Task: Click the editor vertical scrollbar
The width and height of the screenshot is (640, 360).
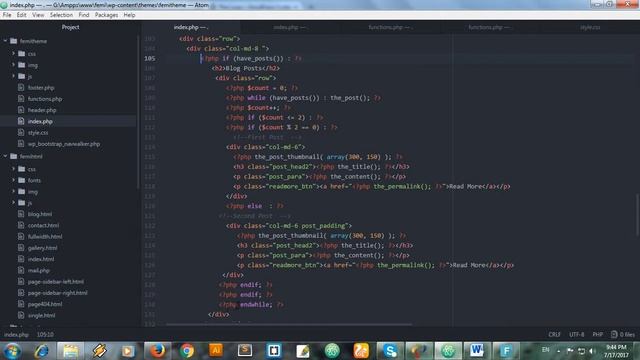Action: (x=638, y=215)
